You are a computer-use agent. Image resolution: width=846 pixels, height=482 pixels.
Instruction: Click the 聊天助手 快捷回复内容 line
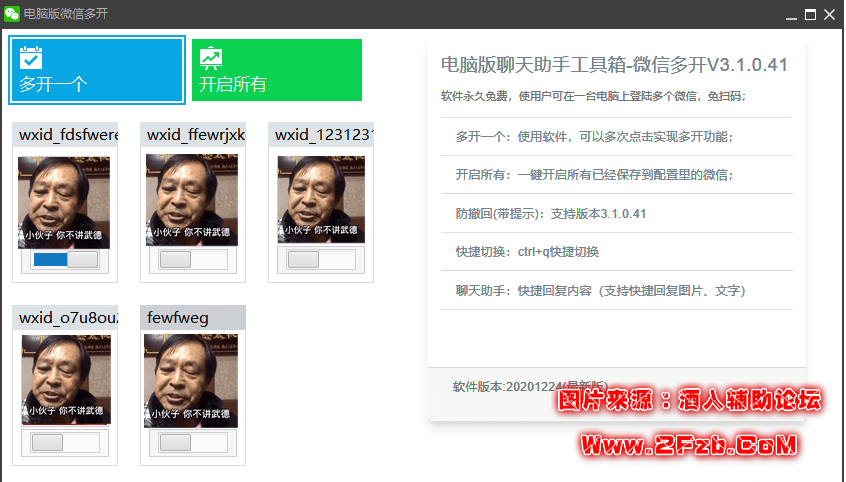601,291
